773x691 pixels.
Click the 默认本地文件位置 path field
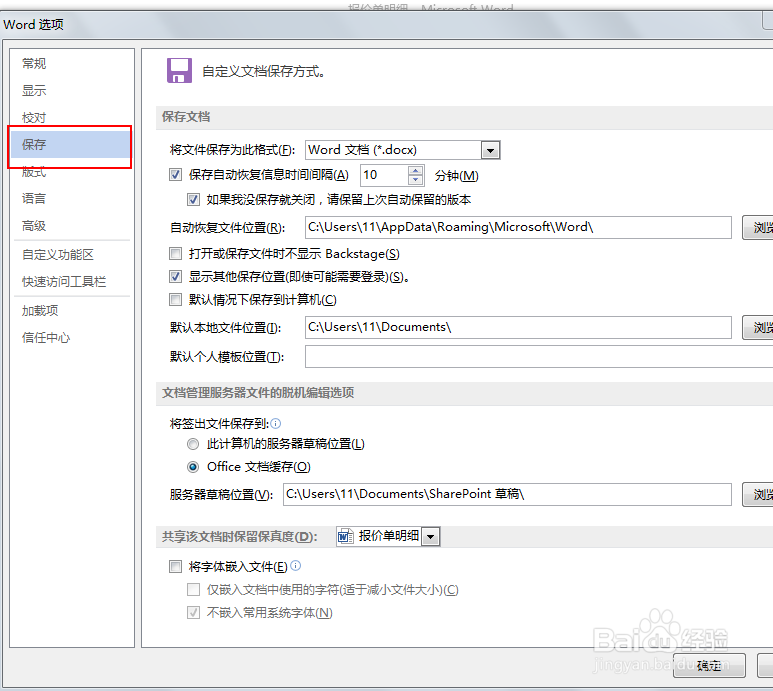pos(518,327)
